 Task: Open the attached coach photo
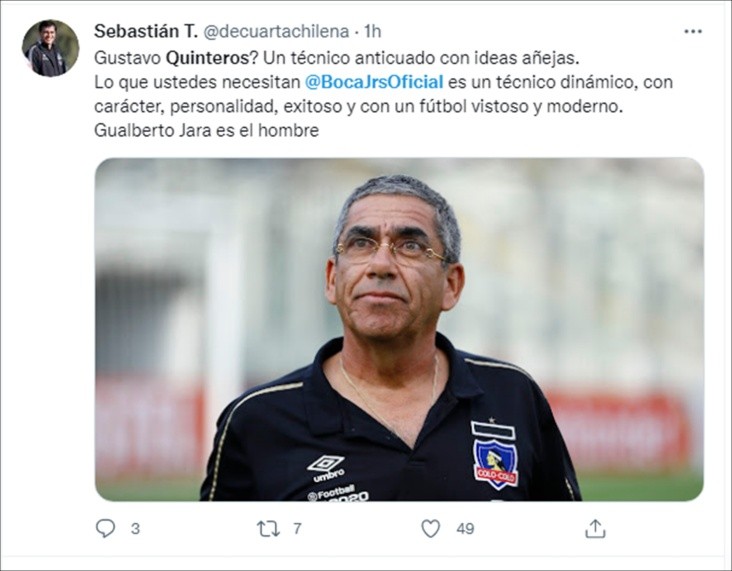pyautogui.click(x=399, y=330)
